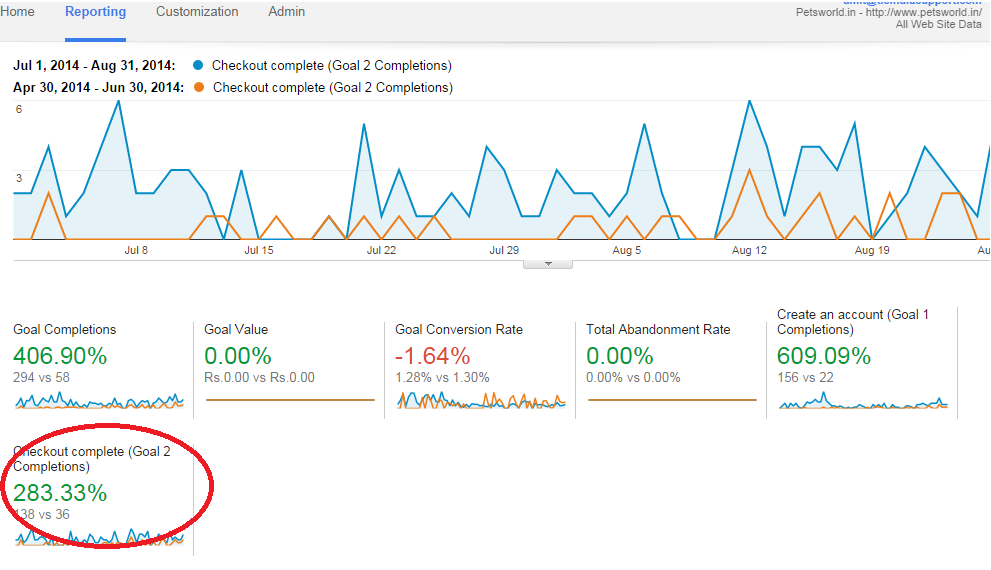Click the '0.00% vs 0.00%' text

point(633,377)
